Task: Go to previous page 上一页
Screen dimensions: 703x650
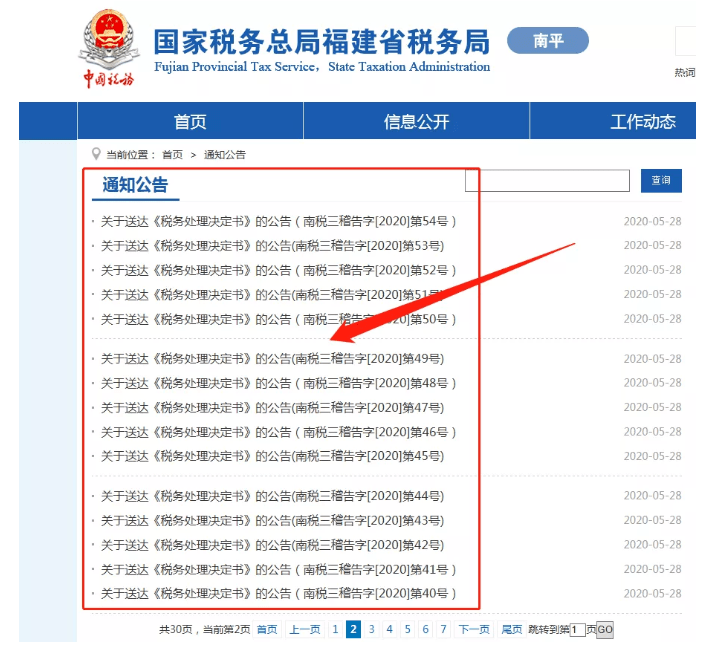Action: pyautogui.click(x=305, y=629)
